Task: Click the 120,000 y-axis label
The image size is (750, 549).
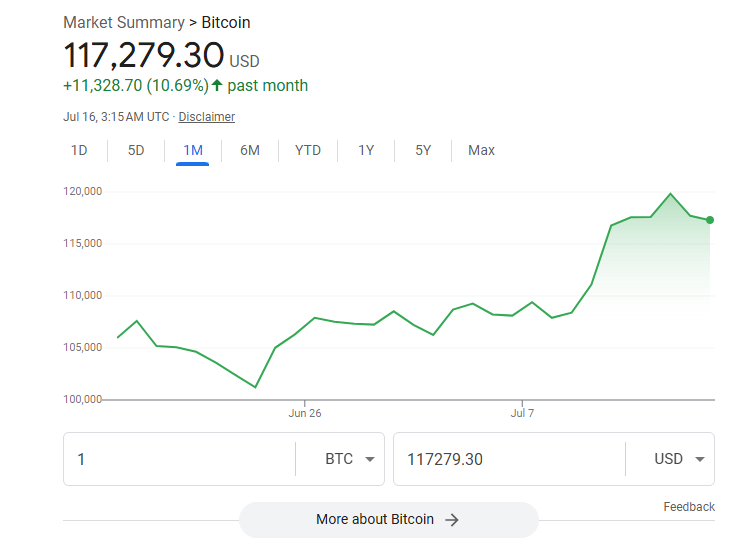Action: pyautogui.click(x=83, y=191)
